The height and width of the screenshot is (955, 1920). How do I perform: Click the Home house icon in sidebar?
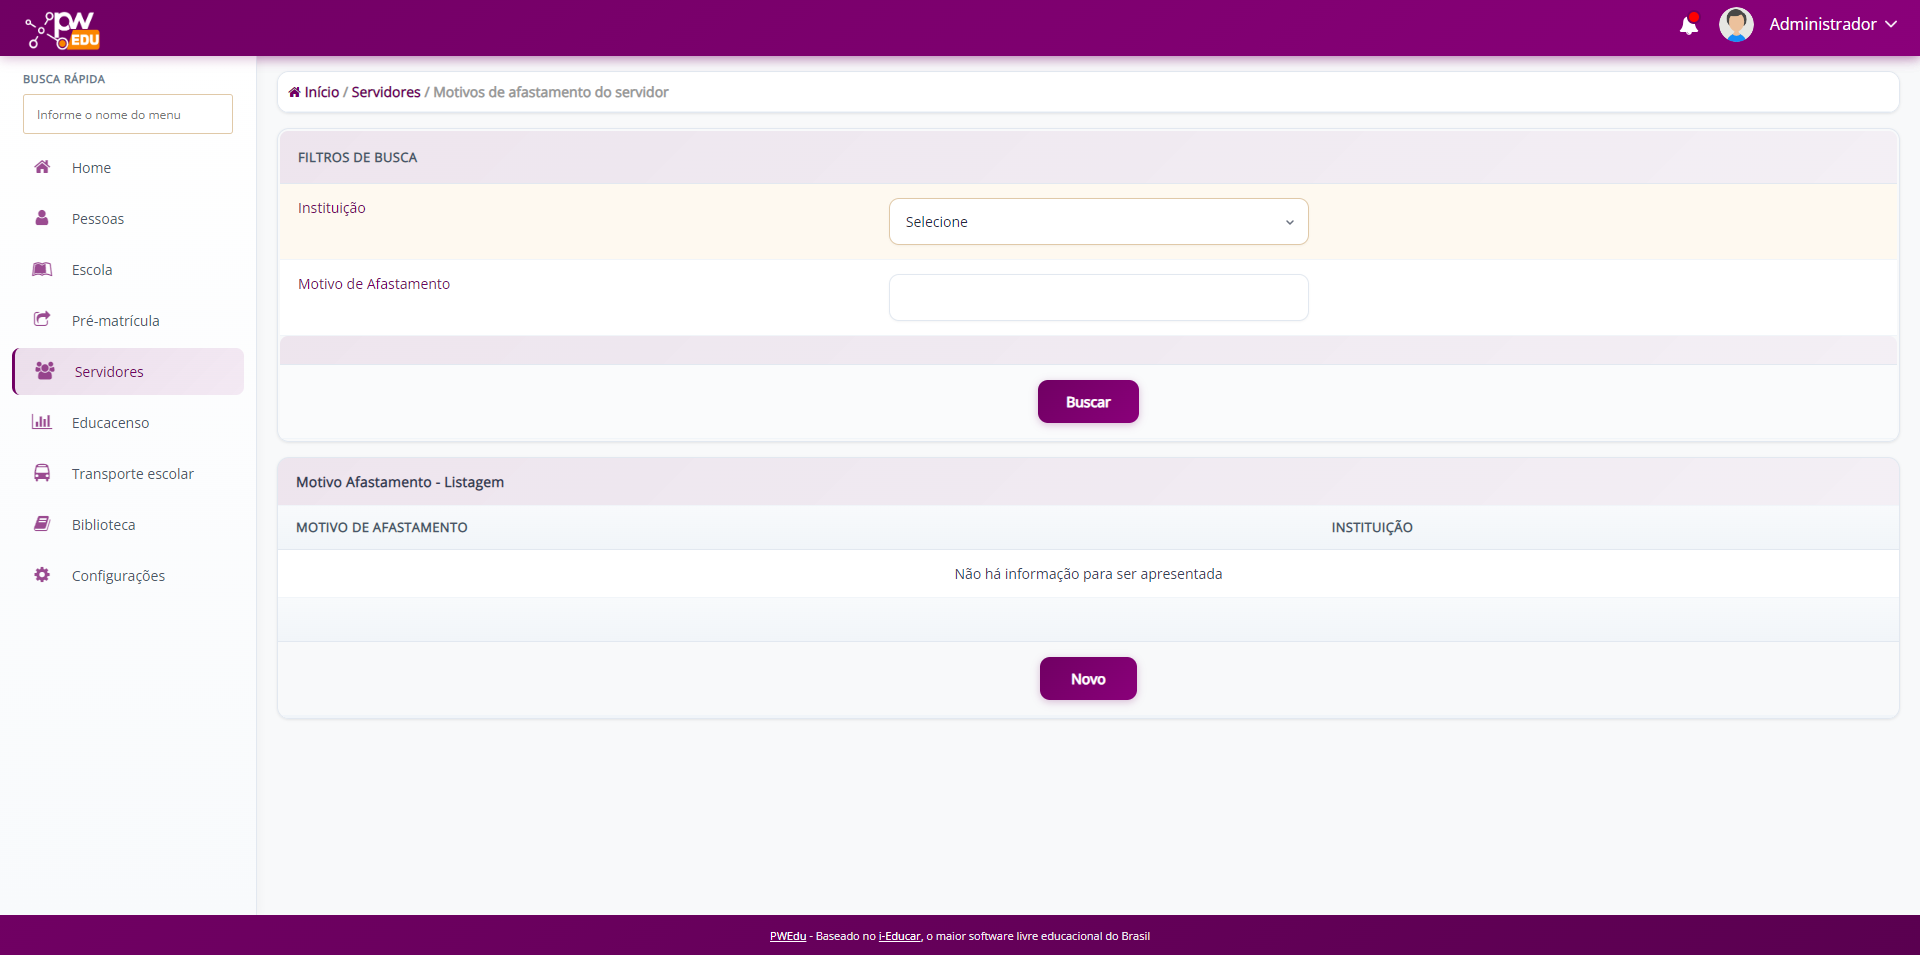click(x=42, y=167)
